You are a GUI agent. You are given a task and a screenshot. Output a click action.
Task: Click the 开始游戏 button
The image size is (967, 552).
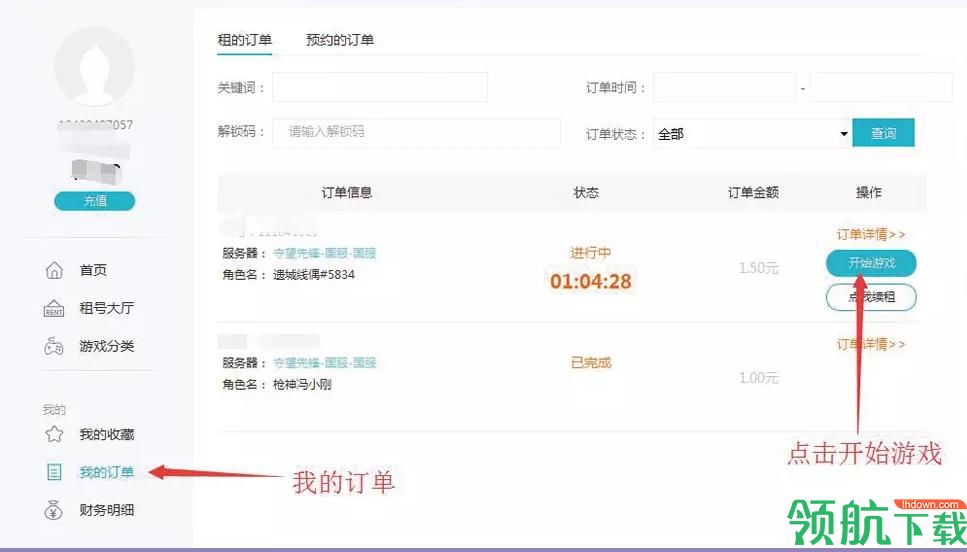coord(871,263)
